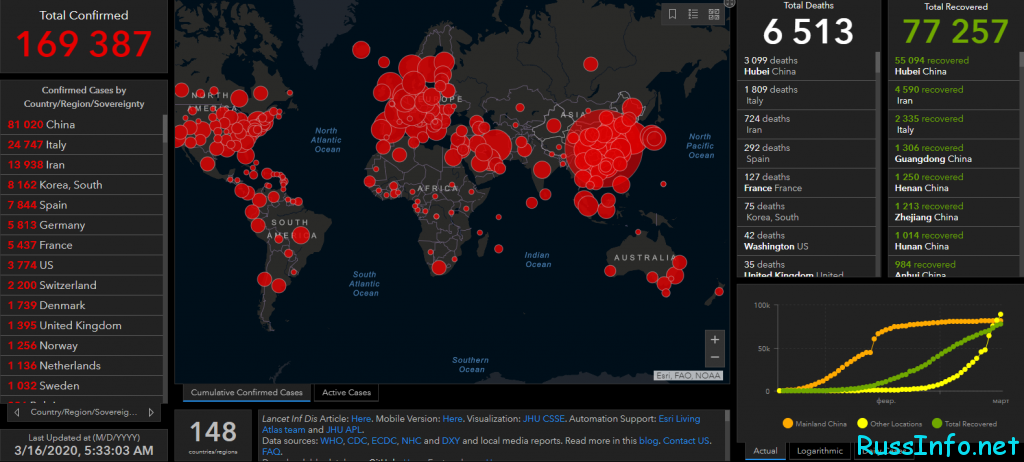Click 1 809 deaths Italy entry
The image size is (1024, 462).
click(x=807, y=95)
